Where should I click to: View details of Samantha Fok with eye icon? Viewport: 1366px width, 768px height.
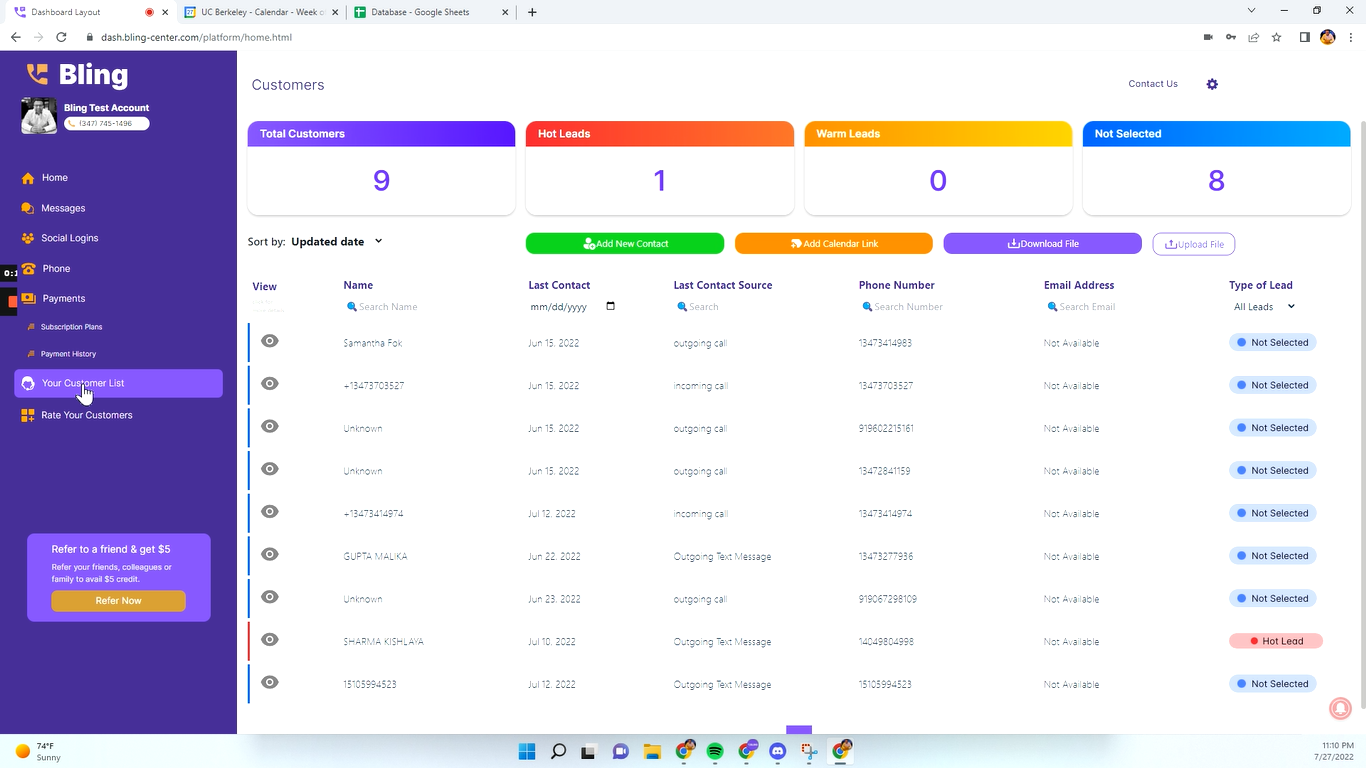click(x=270, y=341)
